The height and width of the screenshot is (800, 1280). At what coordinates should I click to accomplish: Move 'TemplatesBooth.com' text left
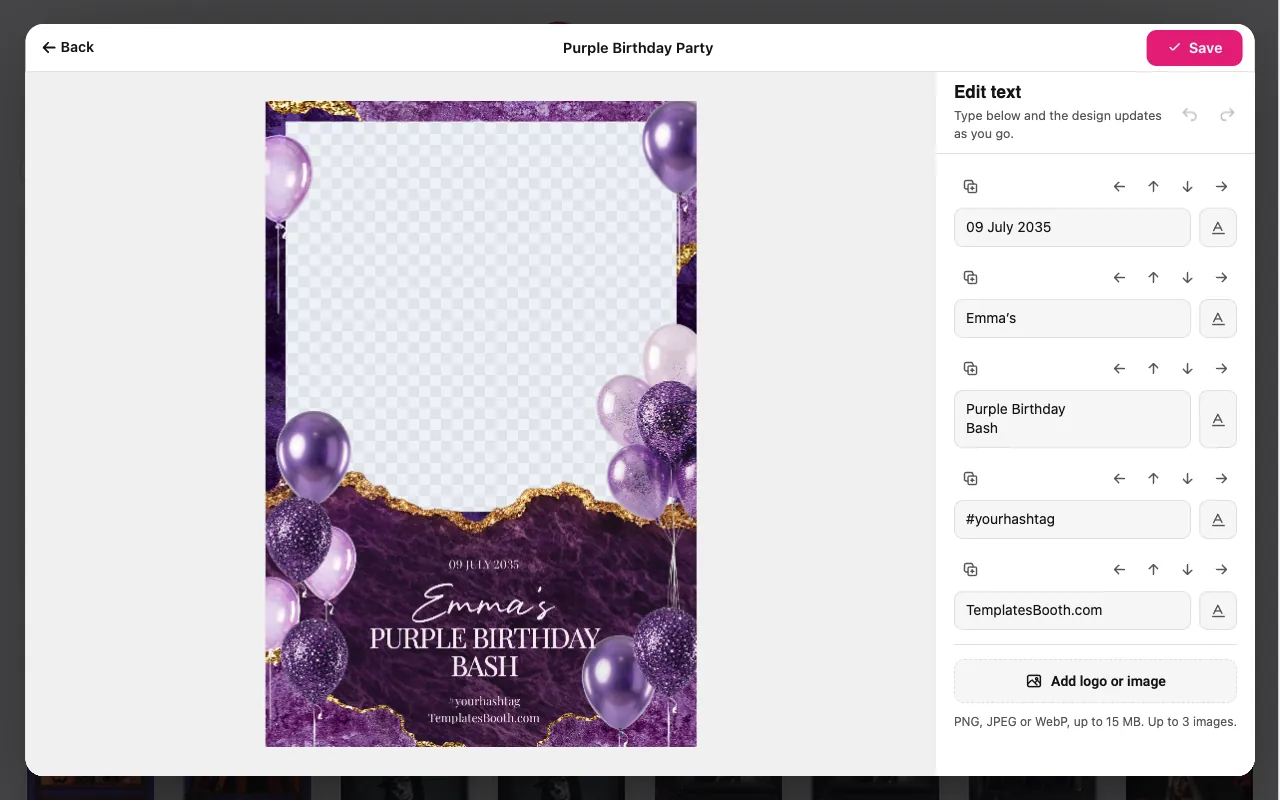[x=1119, y=570]
